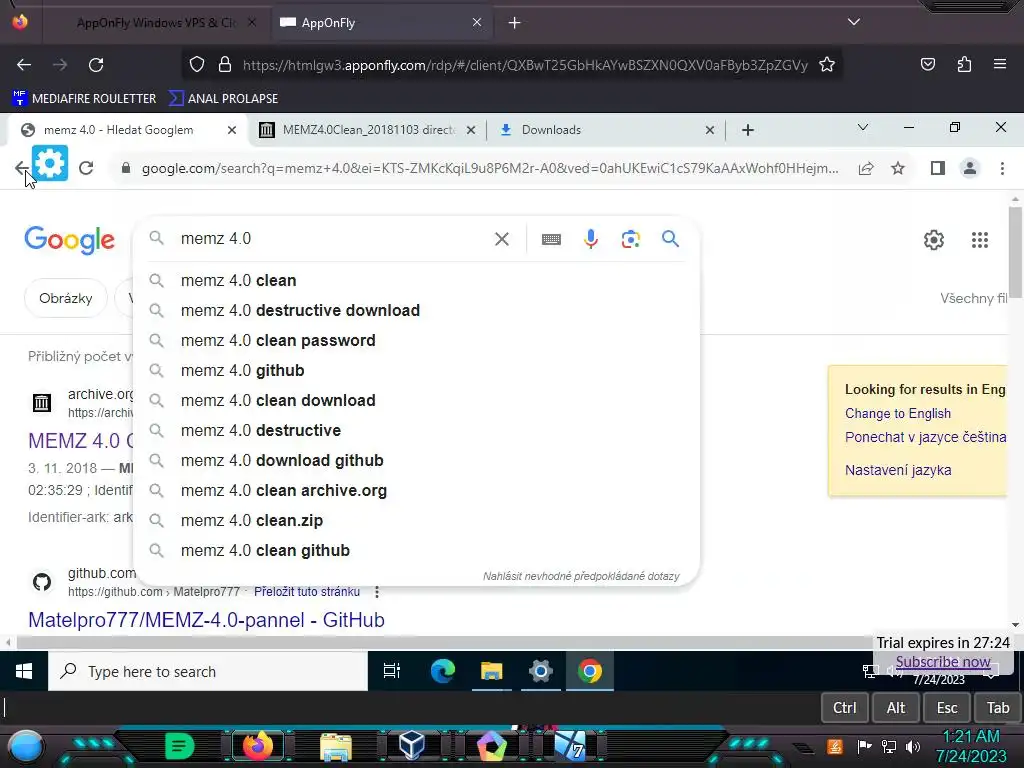Open Chrome three-dot menu
This screenshot has width=1024, height=768.
click(1002, 168)
